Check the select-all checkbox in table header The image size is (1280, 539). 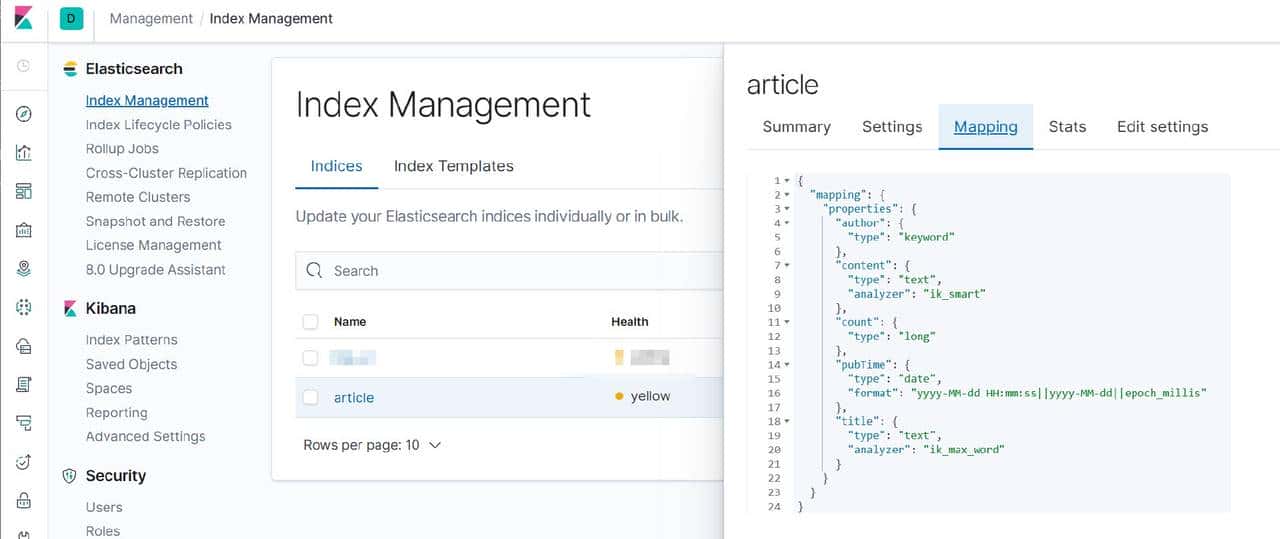pyautogui.click(x=310, y=322)
